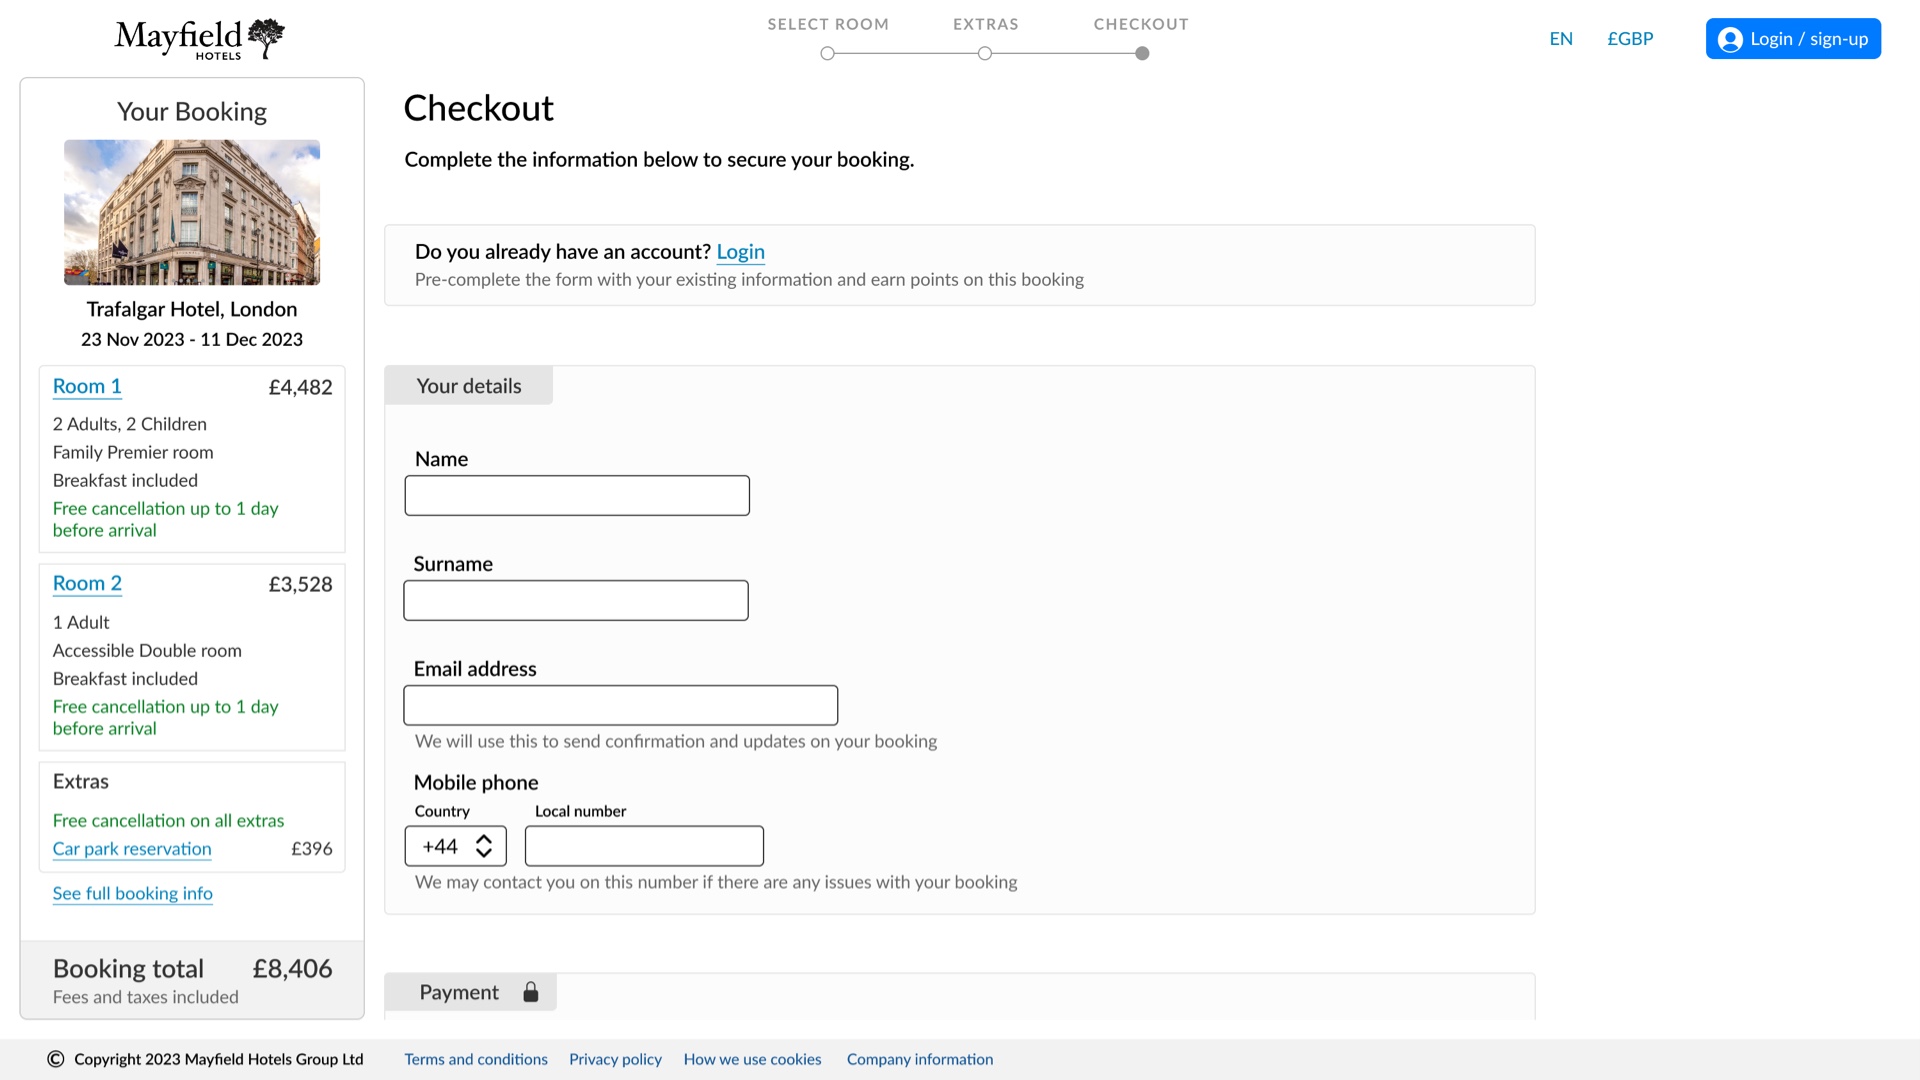Viewport: 1920px width, 1080px height.
Task: Click the Room 1 link
Action: pyautogui.click(x=87, y=386)
